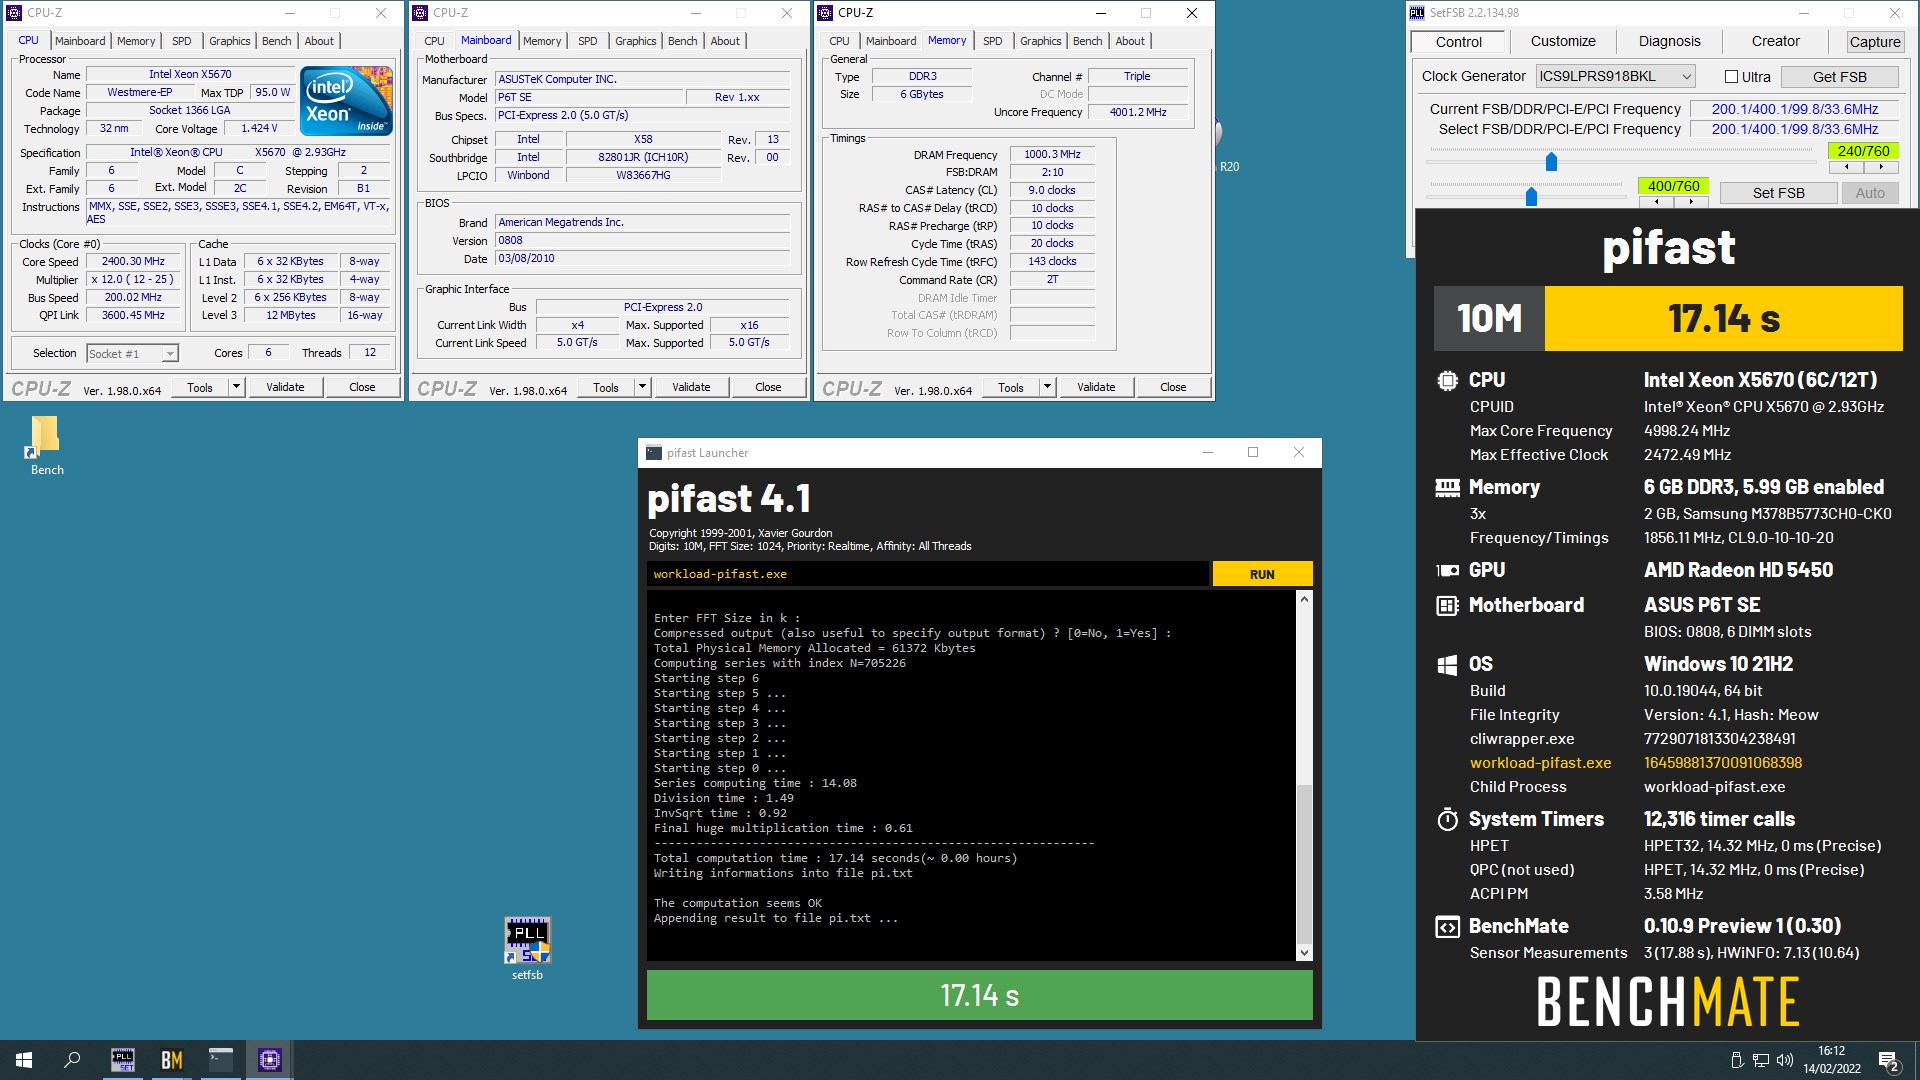Click the System Timers clock icon
Screen dimensions: 1920x1080
[x=1447, y=819]
